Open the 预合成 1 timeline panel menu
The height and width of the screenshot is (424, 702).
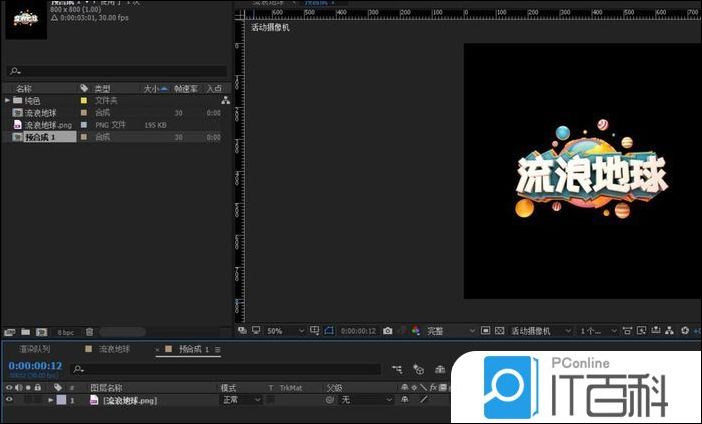click(x=218, y=349)
